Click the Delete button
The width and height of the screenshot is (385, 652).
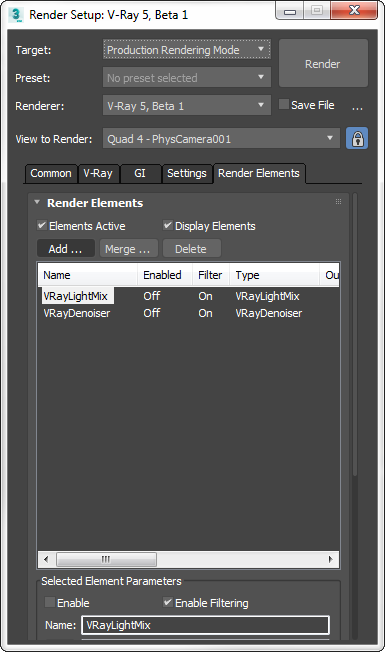(x=191, y=249)
